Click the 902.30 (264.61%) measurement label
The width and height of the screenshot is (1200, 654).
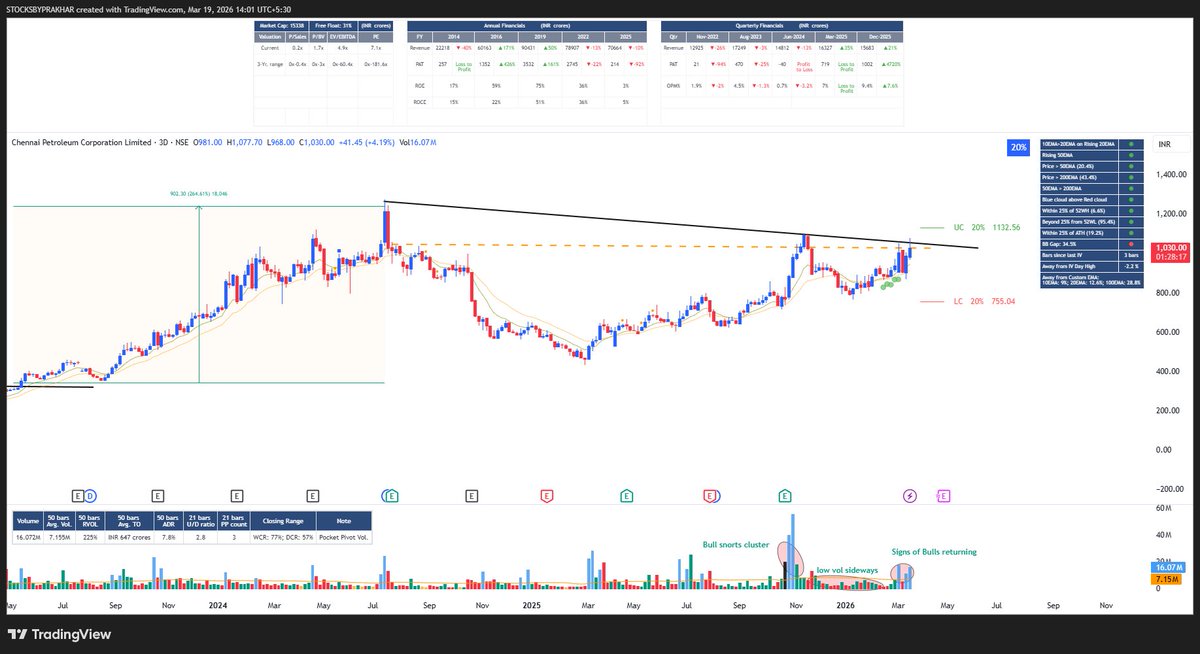(200, 195)
